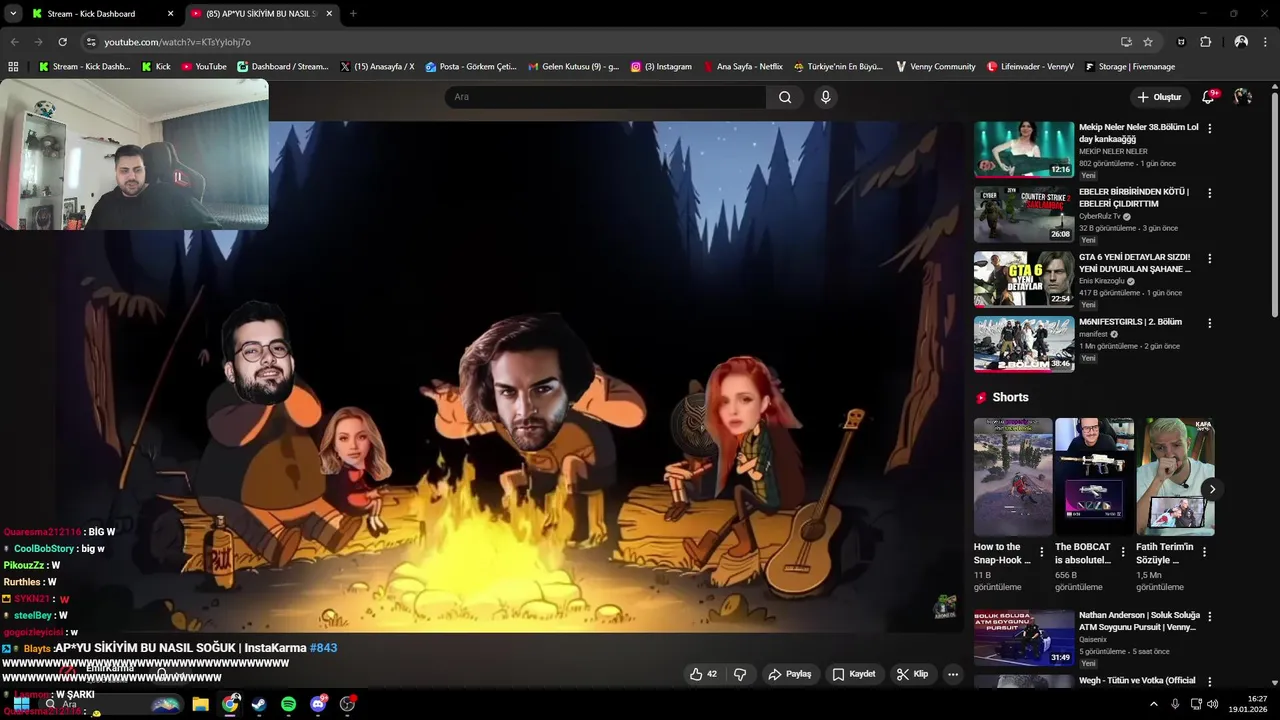
Task: Open GTA 6 YENİ DETAYLAR thumbnail
Action: 1024,279
